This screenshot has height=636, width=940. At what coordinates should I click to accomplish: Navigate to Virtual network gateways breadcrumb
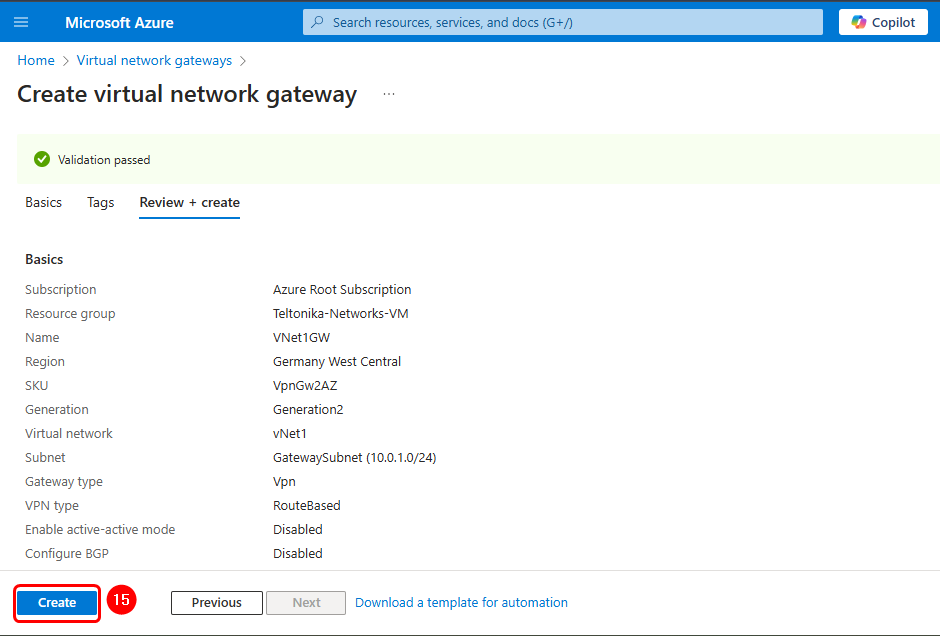pos(154,61)
